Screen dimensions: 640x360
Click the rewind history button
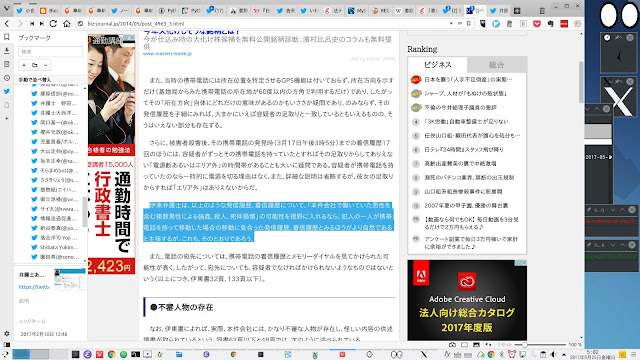coord(32,24)
